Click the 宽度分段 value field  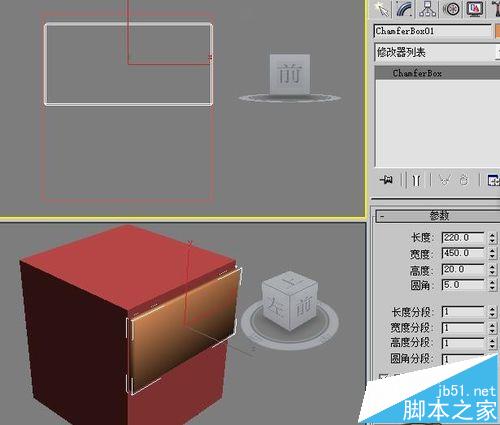463,328
